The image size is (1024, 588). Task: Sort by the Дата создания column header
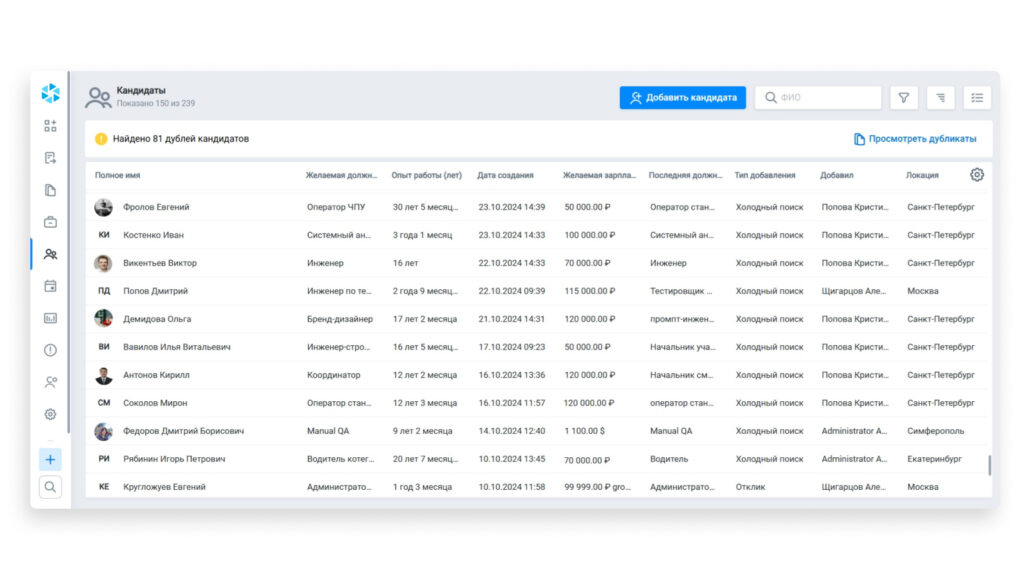[x=505, y=175]
